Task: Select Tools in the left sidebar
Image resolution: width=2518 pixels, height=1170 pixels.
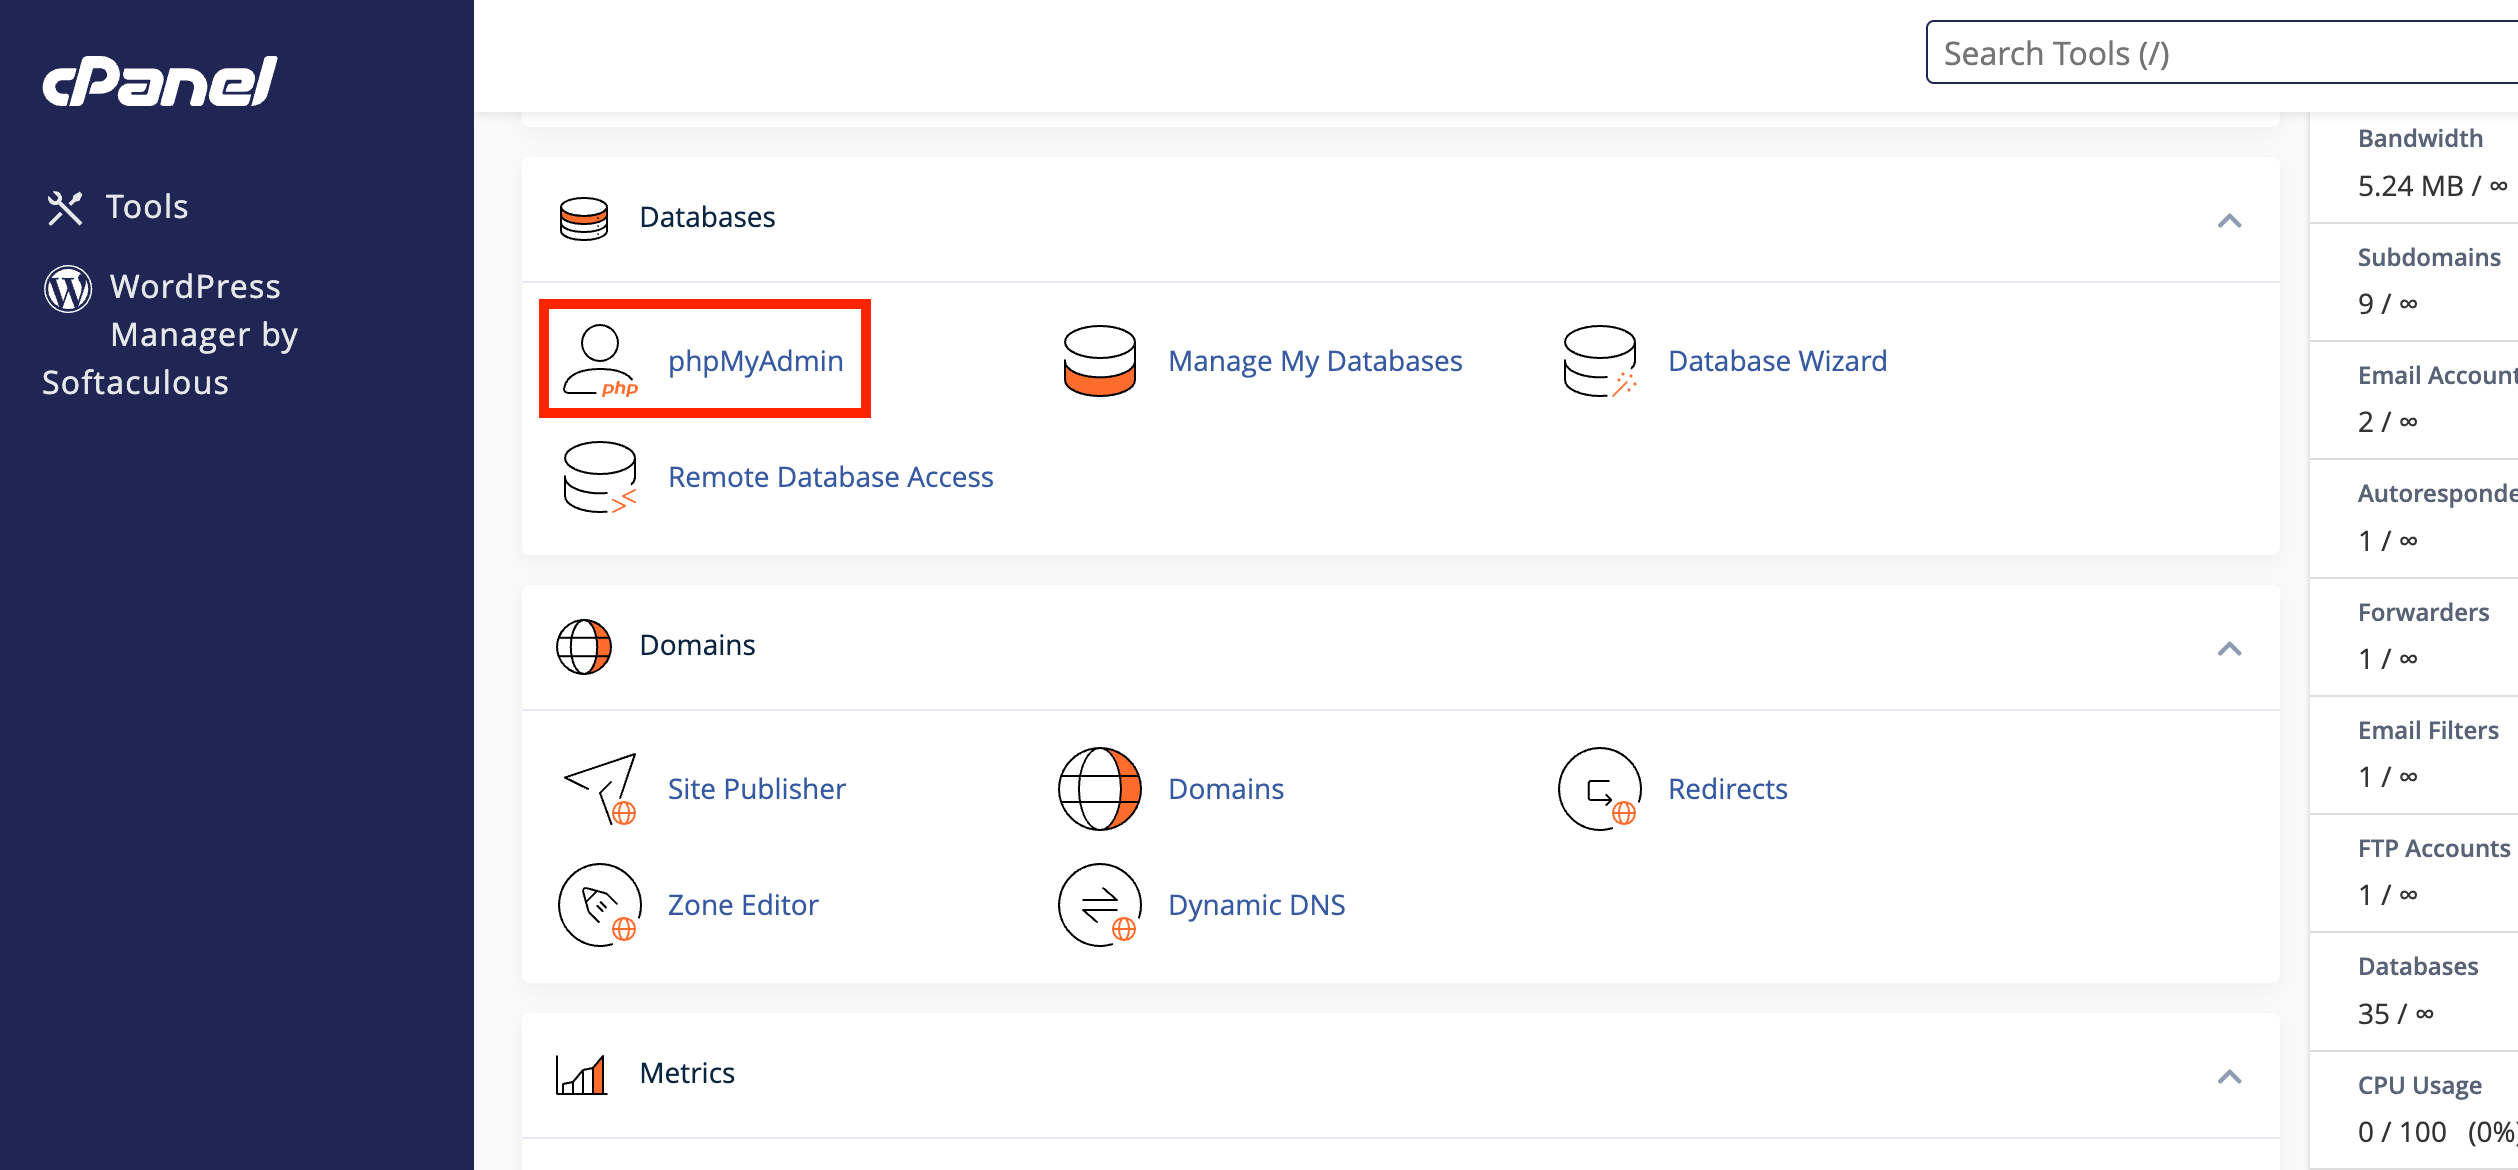Action: pos(146,206)
